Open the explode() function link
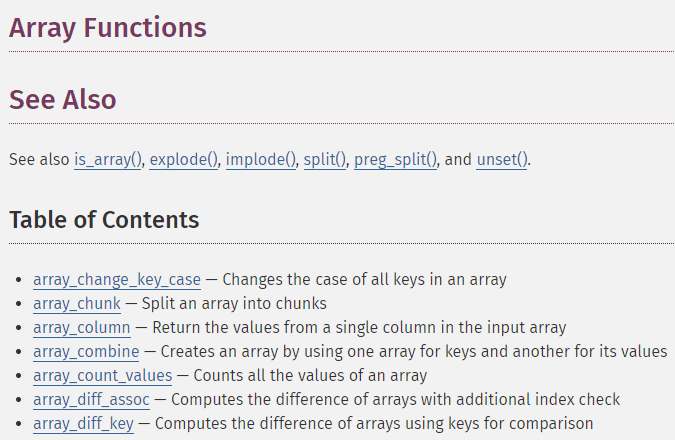 pyautogui.click(x=184, y=160)
